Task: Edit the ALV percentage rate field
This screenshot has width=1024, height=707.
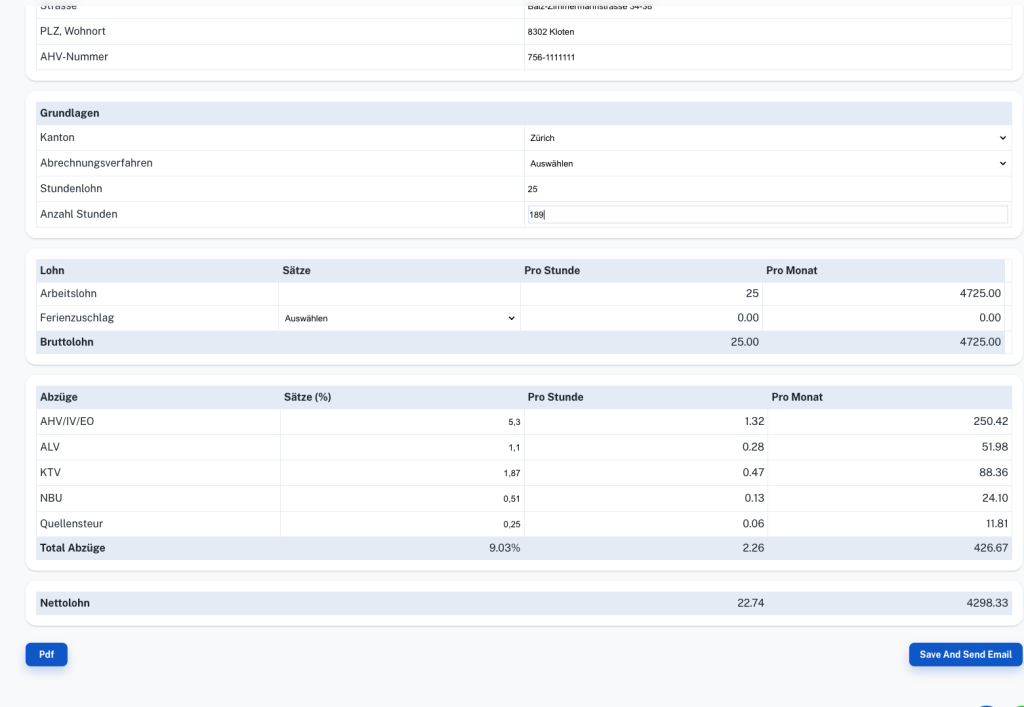Action: point(402,447)
